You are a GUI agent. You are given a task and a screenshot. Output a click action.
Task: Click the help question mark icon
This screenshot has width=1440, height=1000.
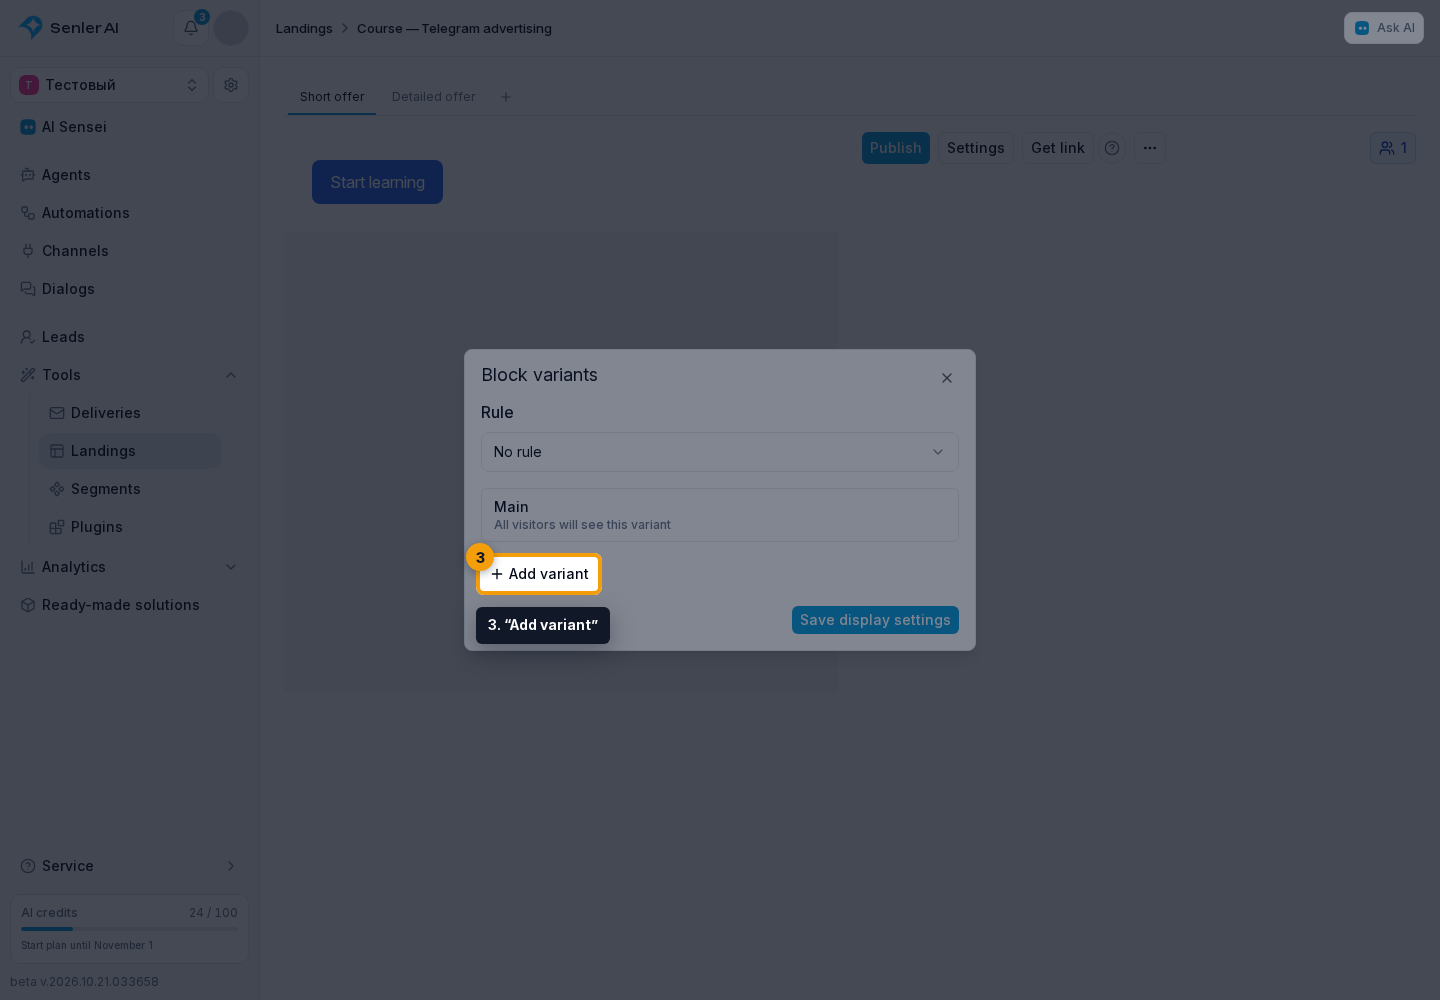pyautogui.click(x=1112, y=148)
